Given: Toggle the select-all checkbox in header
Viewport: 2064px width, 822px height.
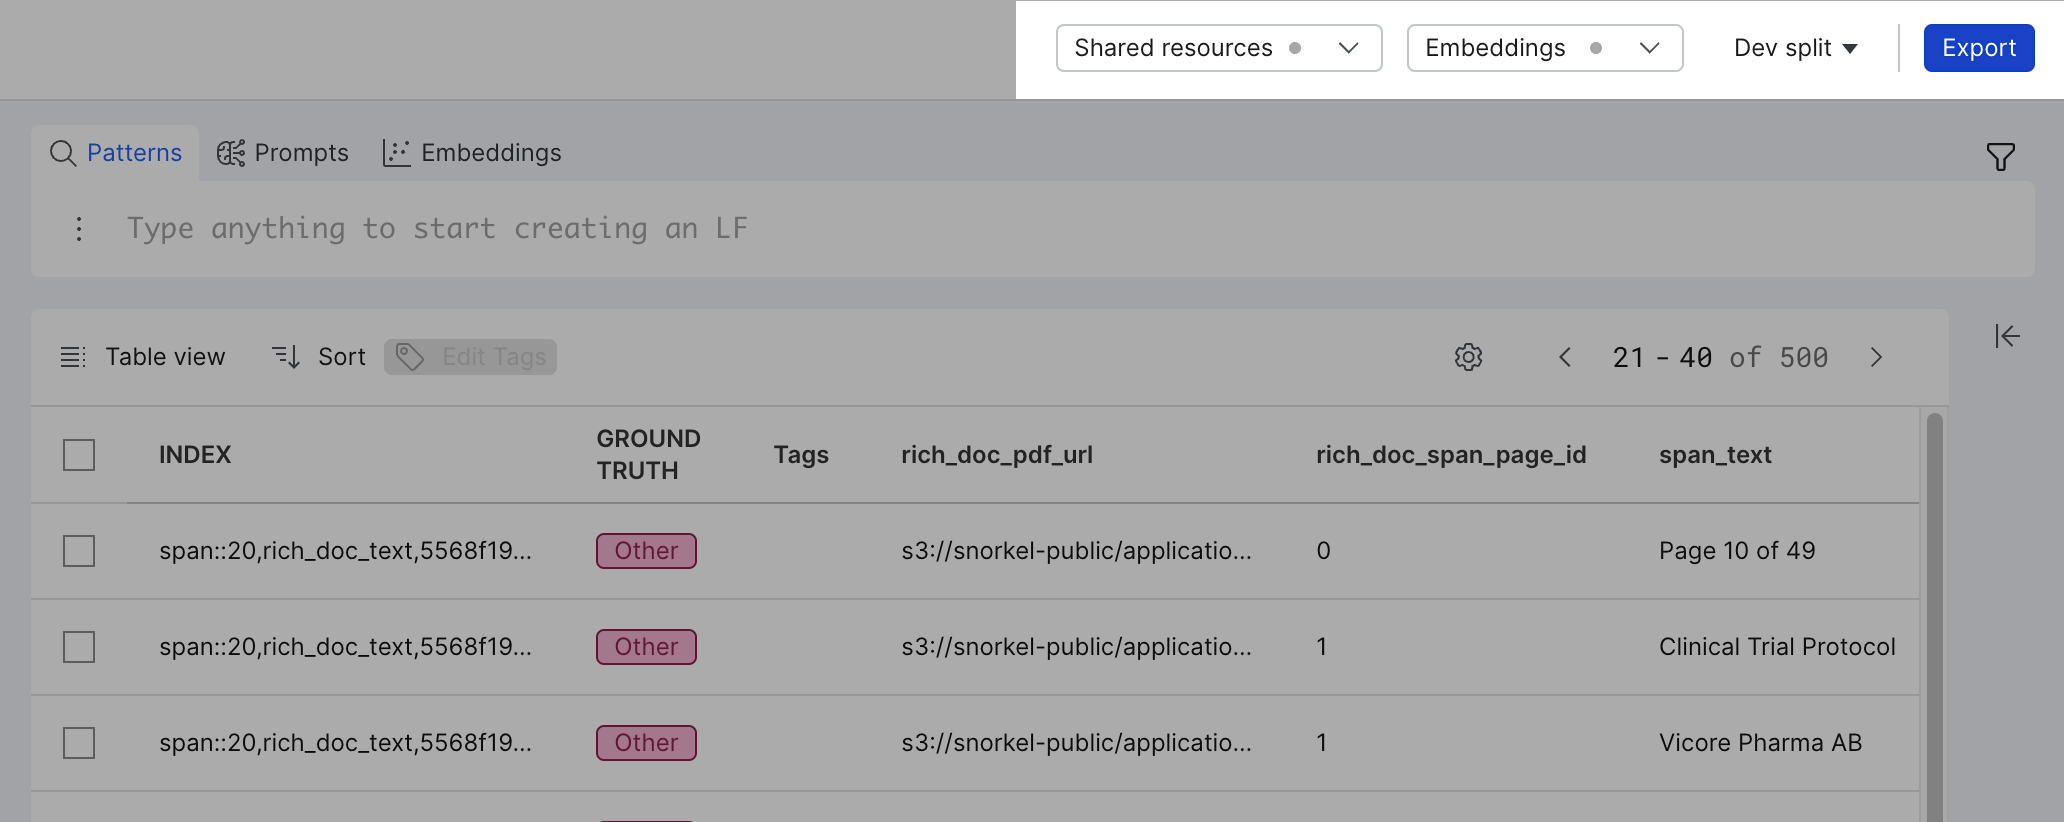Looking at the screenshot, I should click(x=79, y=455).
